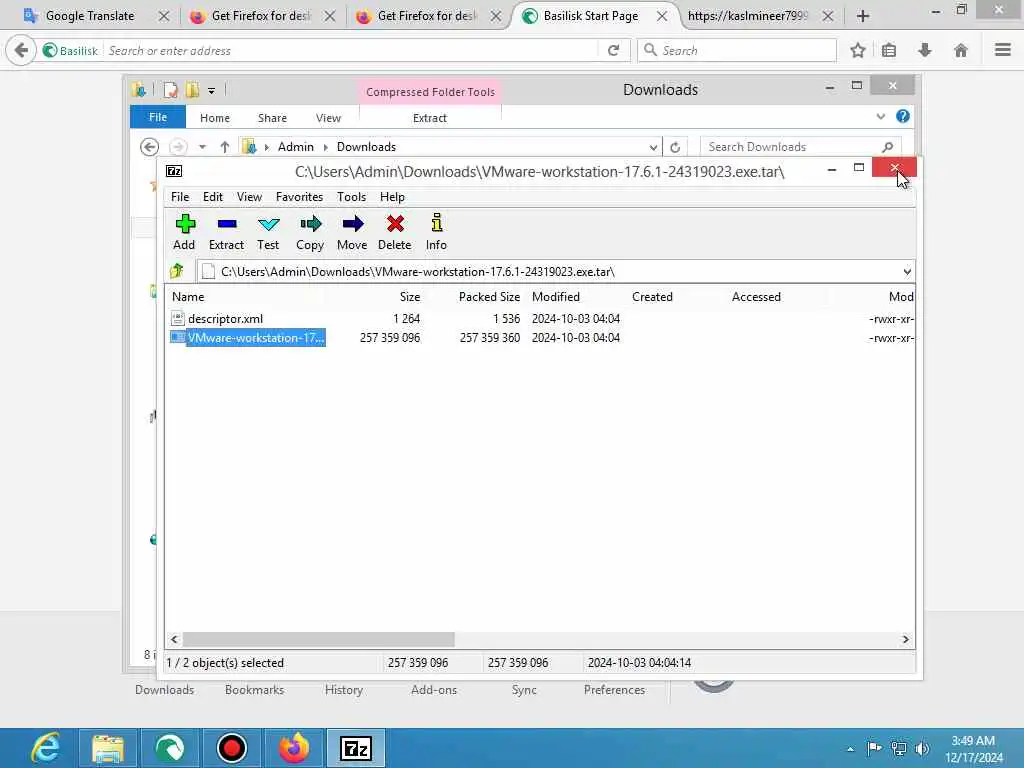The image size is (1024, 768).
Task: Open Explorer recent locations dropdown arrow
Action: (202, 147)
